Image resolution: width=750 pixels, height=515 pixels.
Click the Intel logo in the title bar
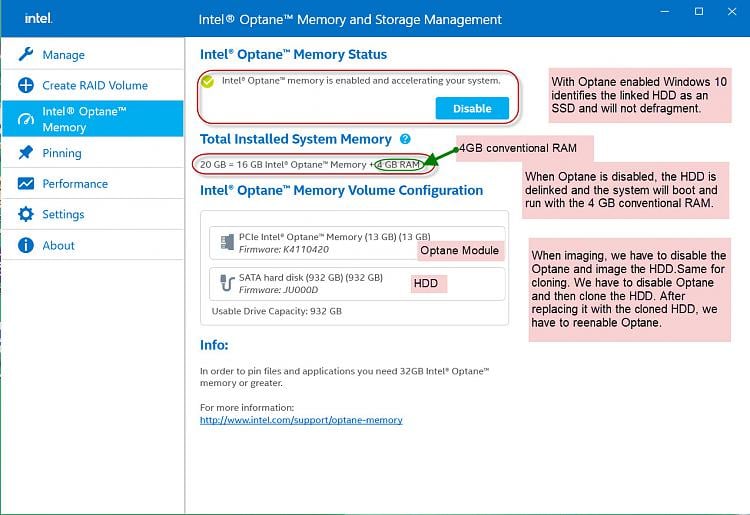coord(38,18)
